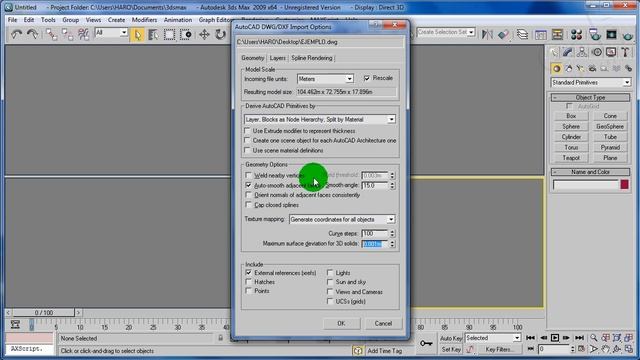The height and width of the screenshot is (360, 640).
Task: Open the Animation menu
Action: click(178, 20)
